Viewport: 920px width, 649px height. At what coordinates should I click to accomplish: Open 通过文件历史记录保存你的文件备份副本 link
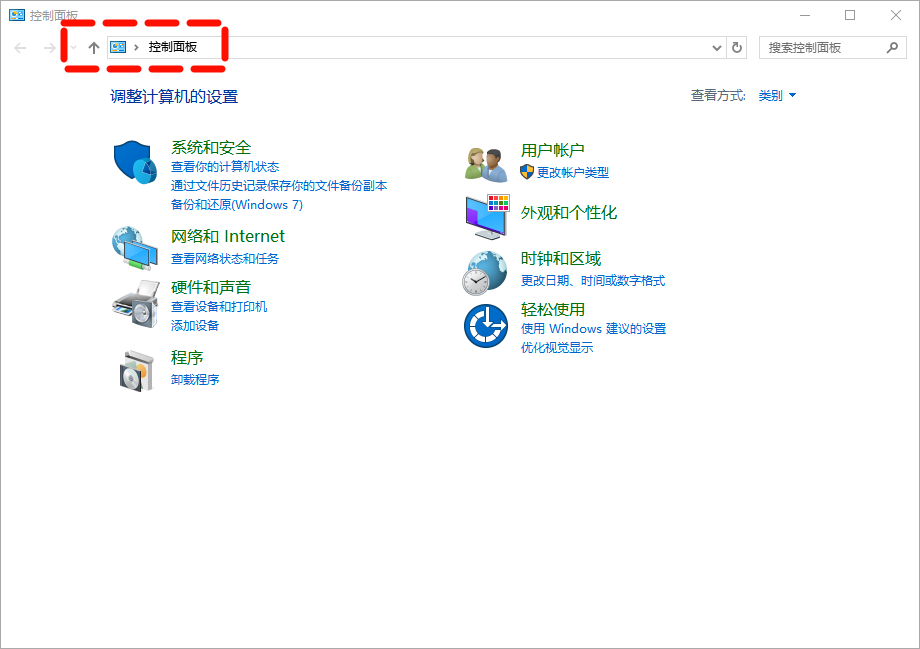coord(279,185)
